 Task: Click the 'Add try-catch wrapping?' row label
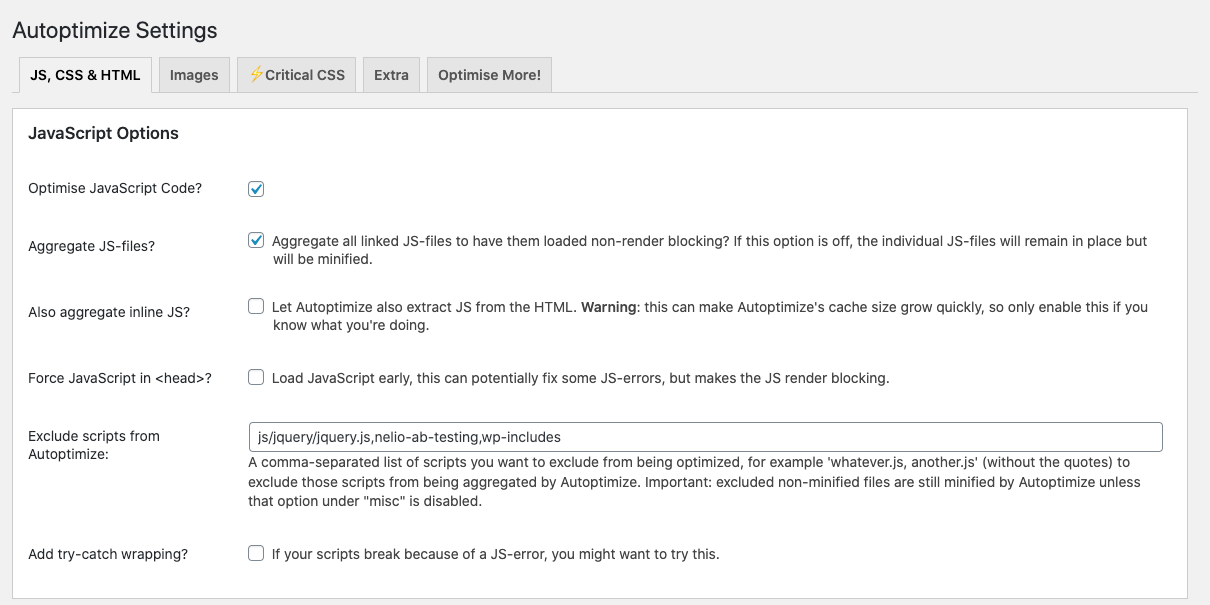(x=108, y=554)
